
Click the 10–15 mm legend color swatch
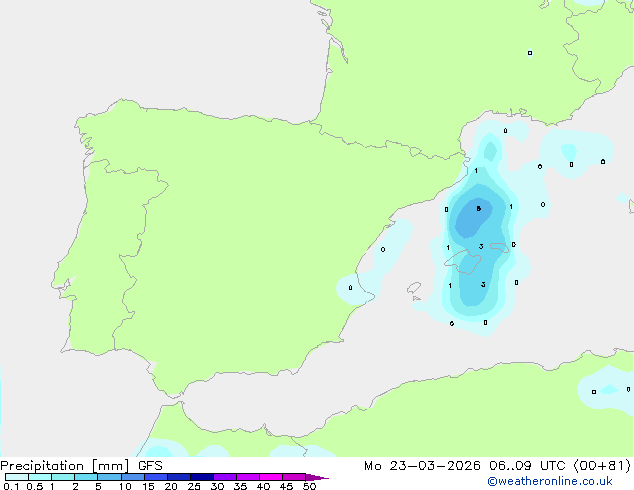pyautogui.click(x=133, y=477)
